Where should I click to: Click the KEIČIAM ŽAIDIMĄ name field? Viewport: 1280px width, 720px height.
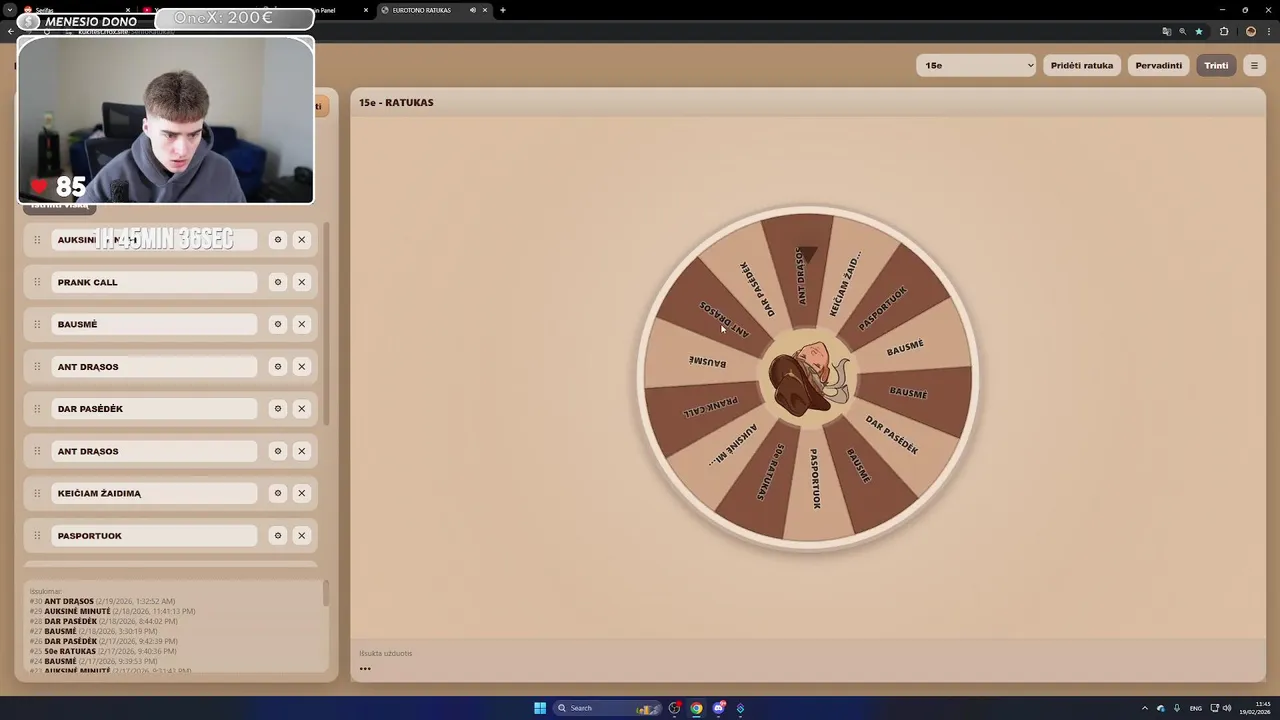pyautogui.click(x=154, y=493)
